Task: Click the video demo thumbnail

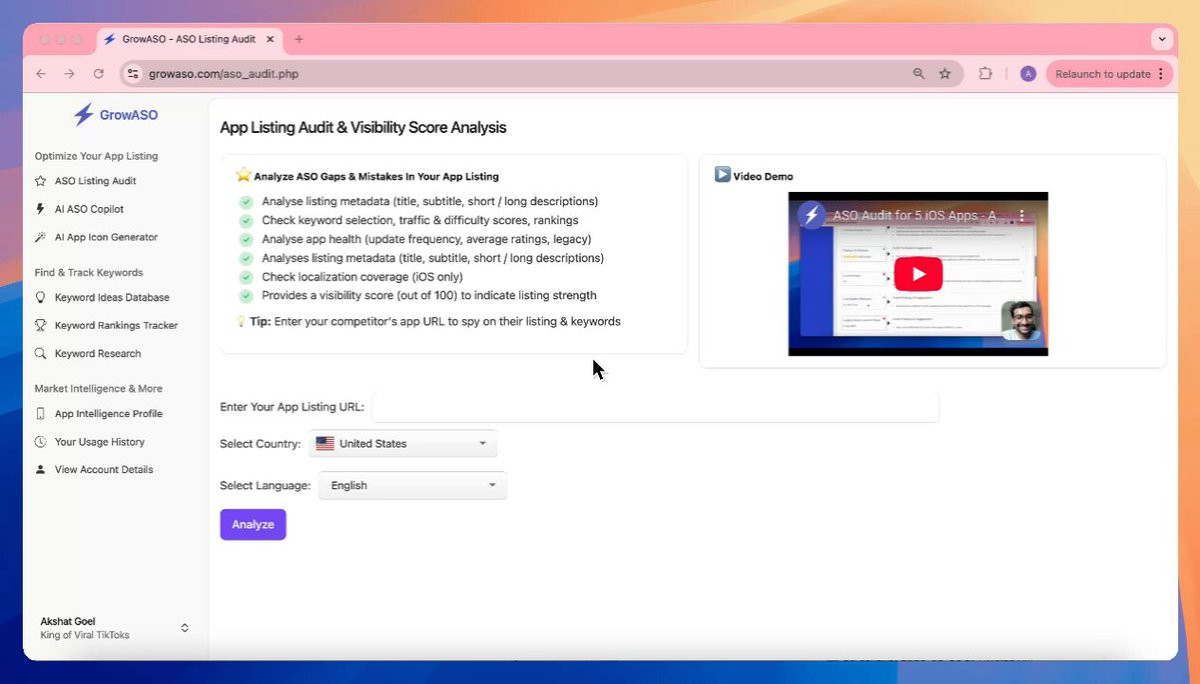Action: coord(918,274)
